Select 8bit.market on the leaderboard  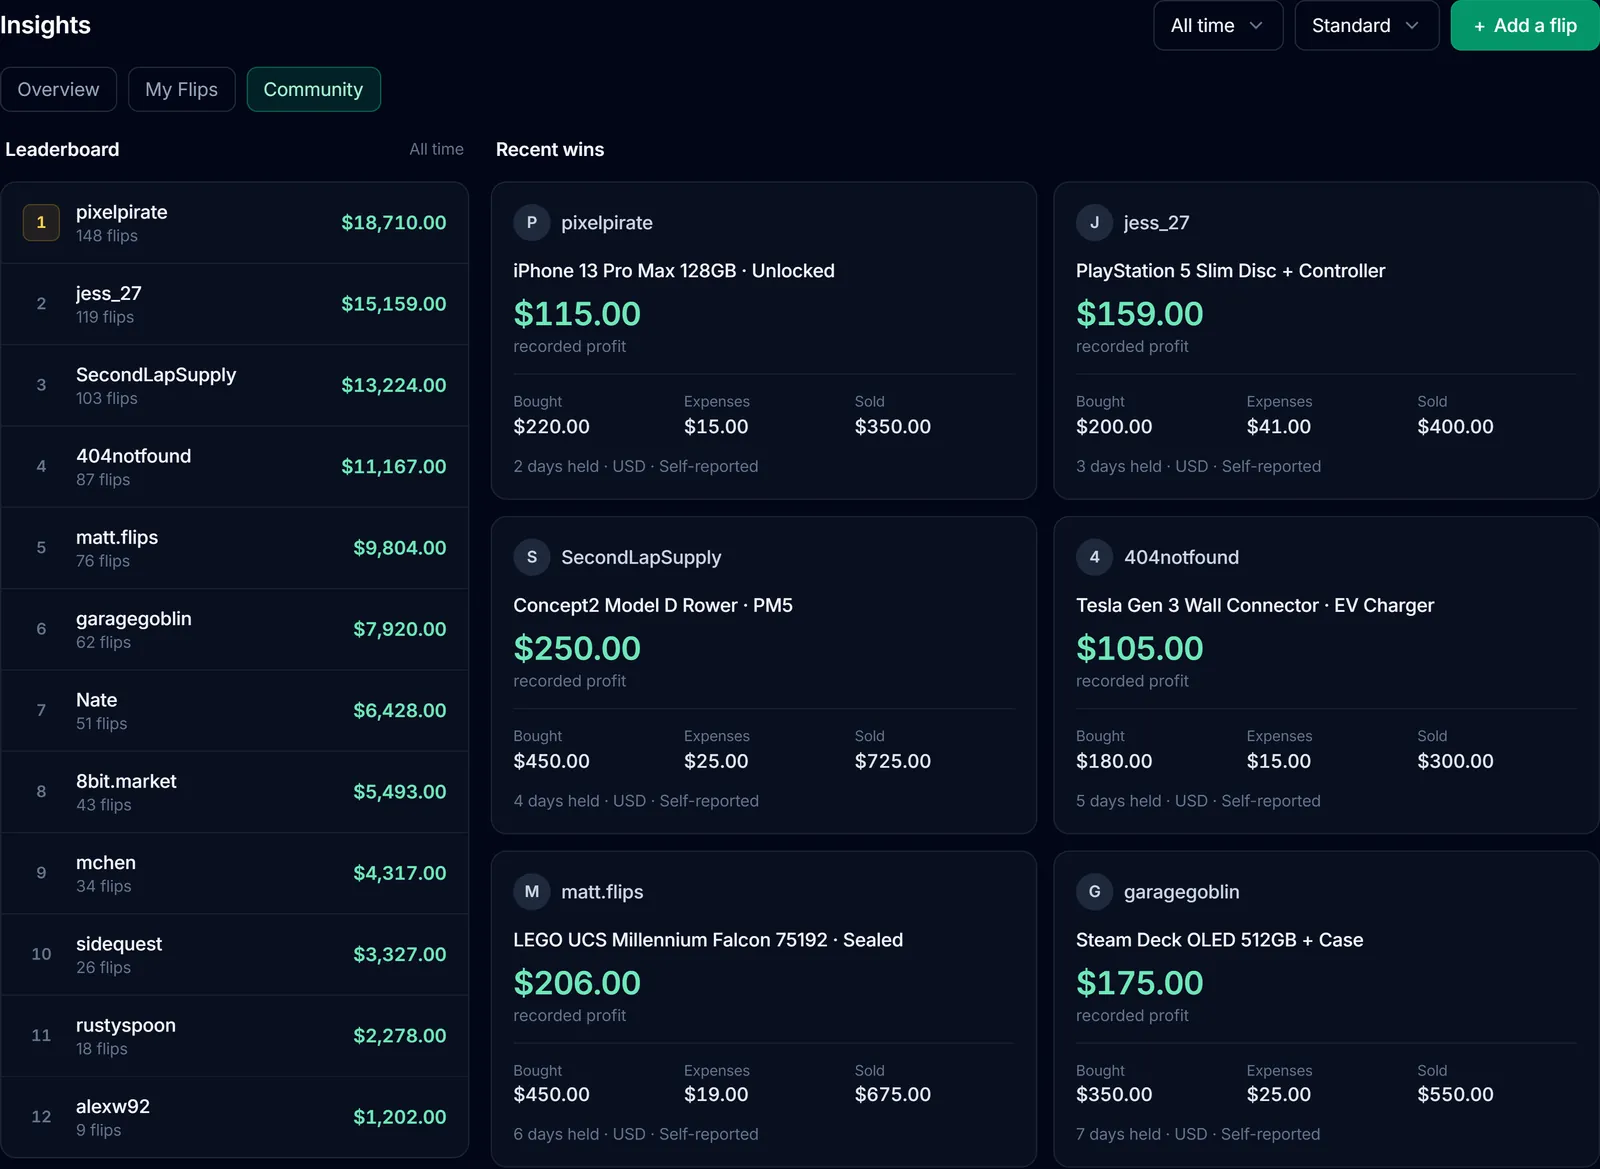pos(235,792)
